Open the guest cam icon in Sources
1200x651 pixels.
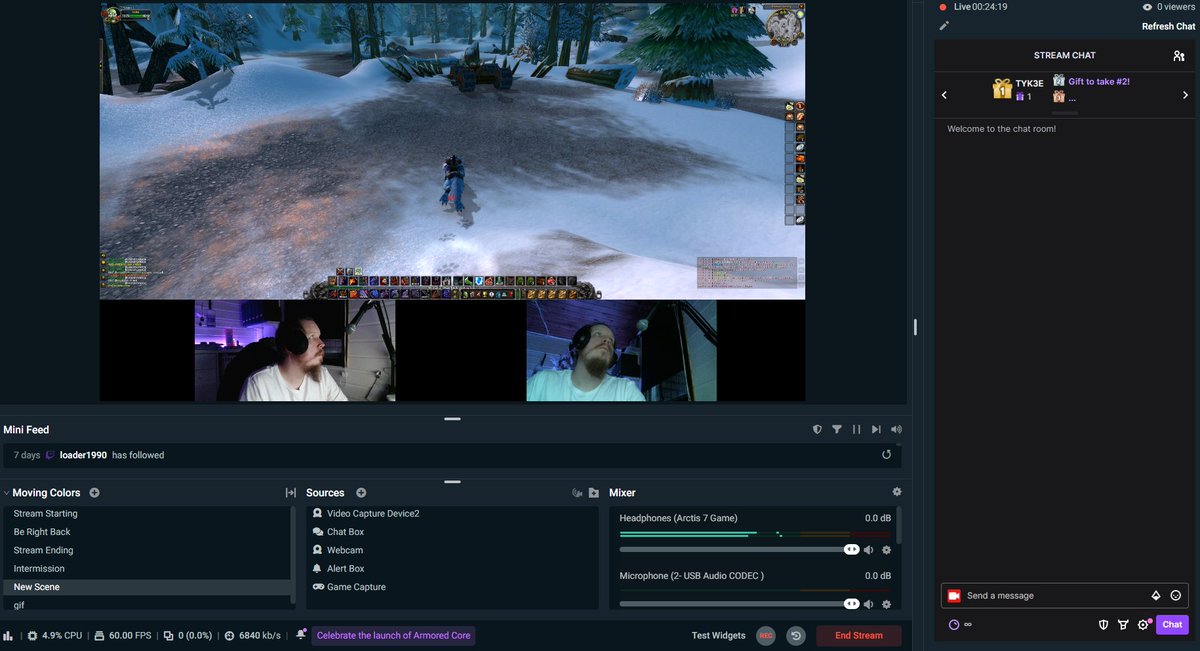pyautogui.click(x=577, y=493)
